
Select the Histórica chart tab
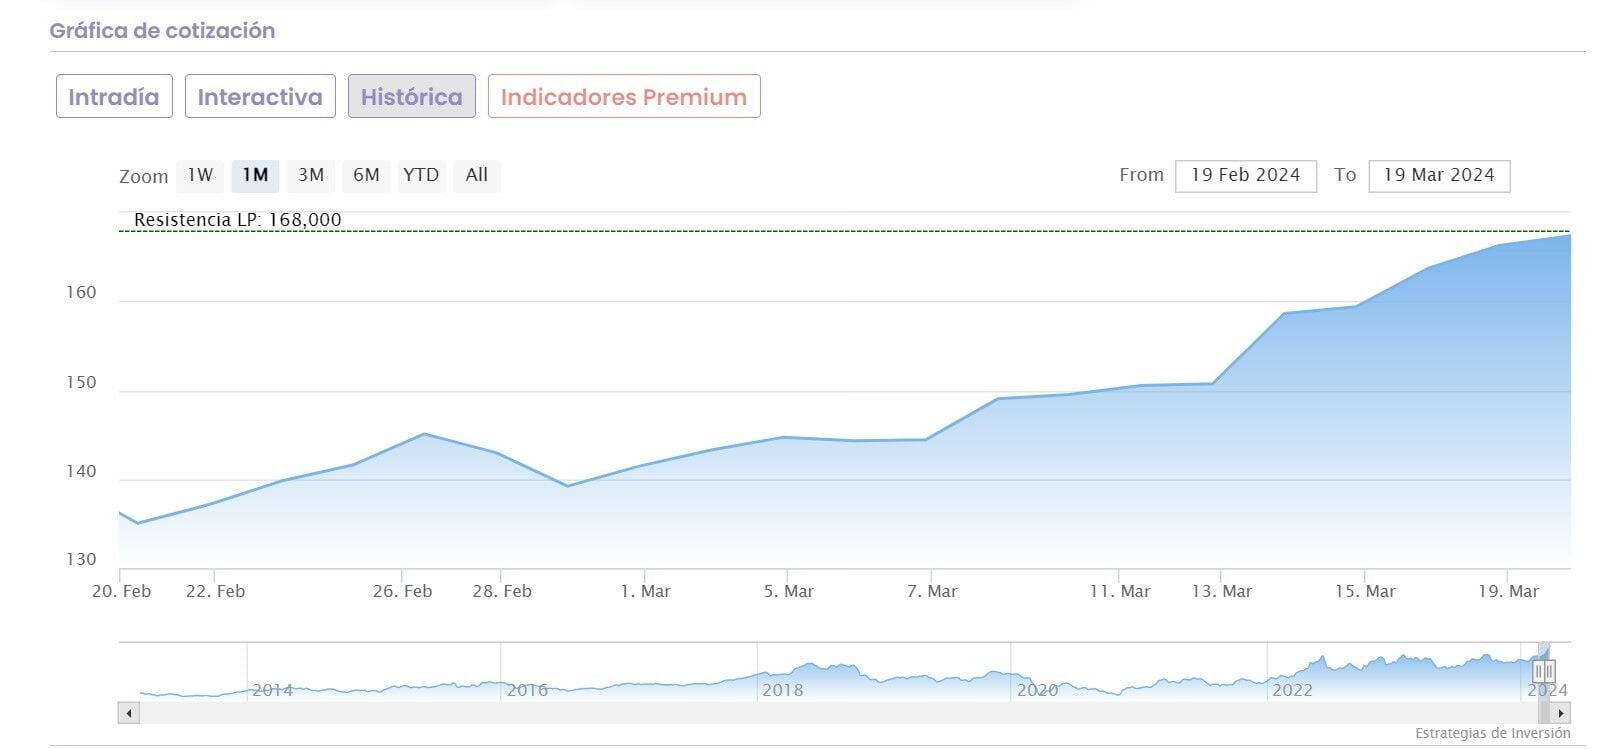(411, 97)
